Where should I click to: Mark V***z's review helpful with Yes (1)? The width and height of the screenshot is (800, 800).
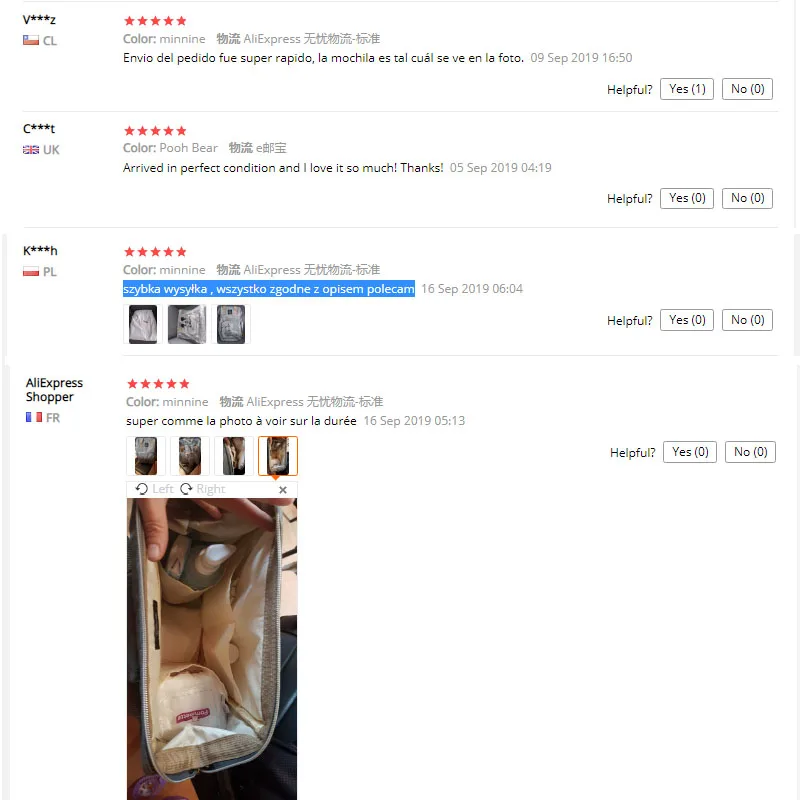(687, 89)
